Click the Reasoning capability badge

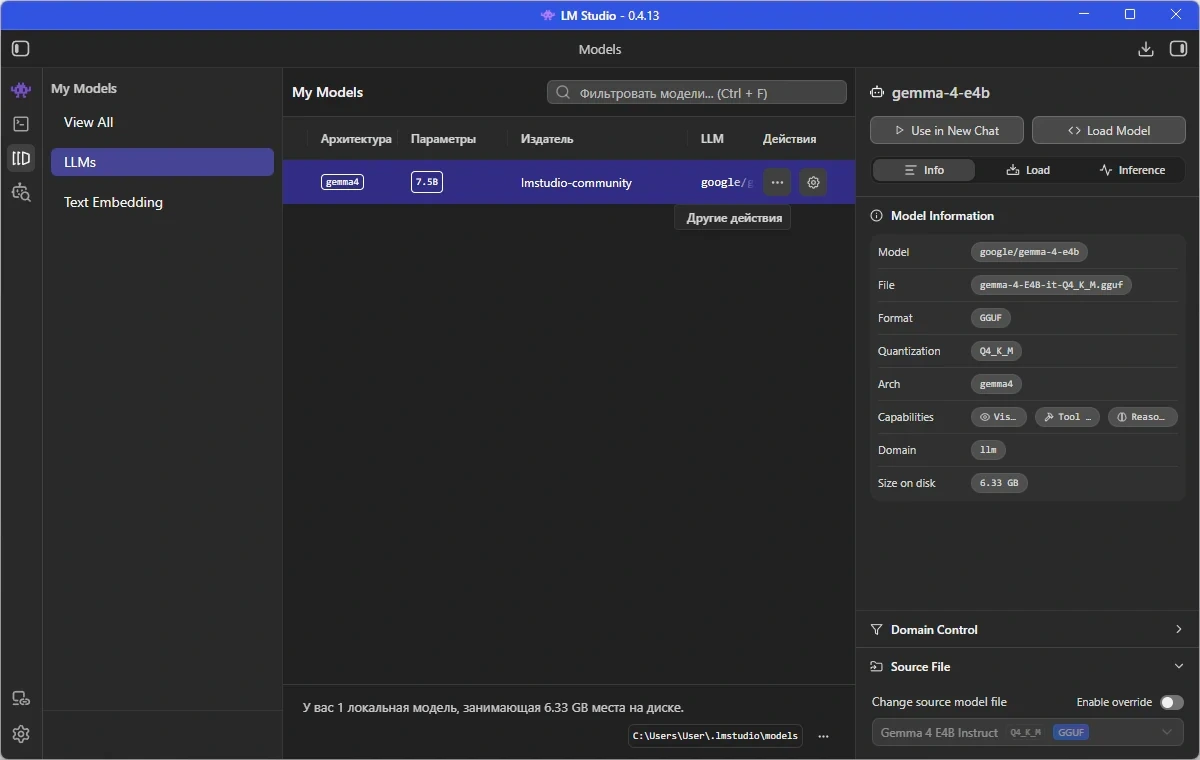(x=1143, y=417)
